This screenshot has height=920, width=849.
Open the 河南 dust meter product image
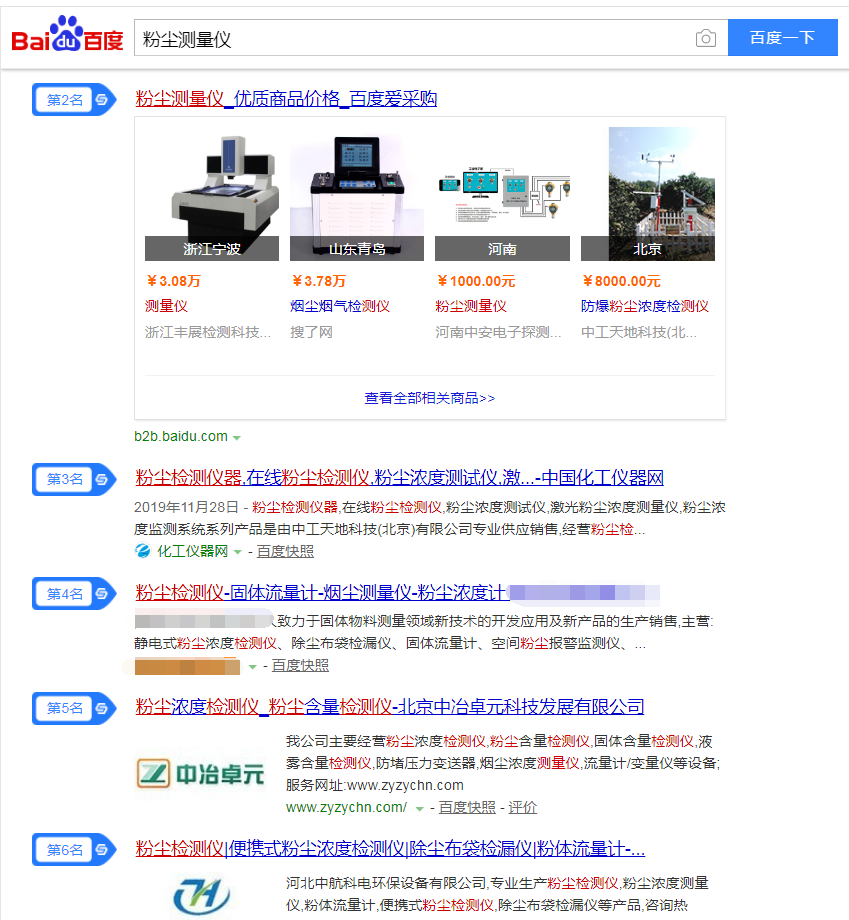pos(502,194)
